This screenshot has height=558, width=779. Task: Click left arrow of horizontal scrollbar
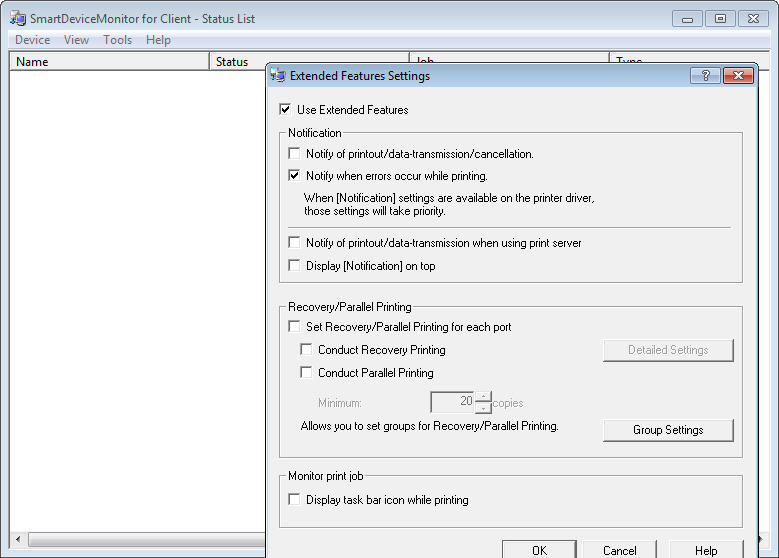click(x=18, y=539)
